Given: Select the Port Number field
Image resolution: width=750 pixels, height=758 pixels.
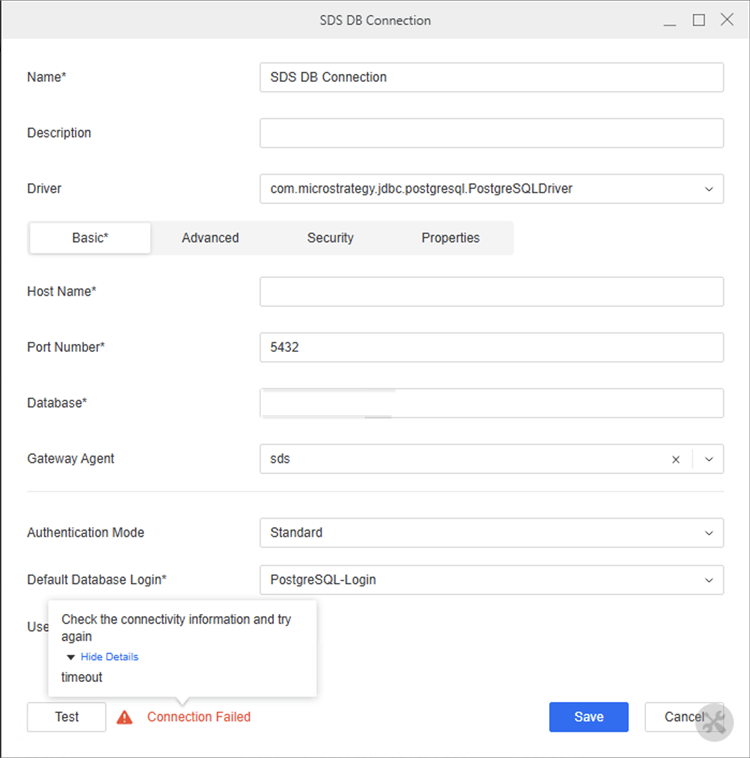Looking at the screenshot, I should (491, 347).
